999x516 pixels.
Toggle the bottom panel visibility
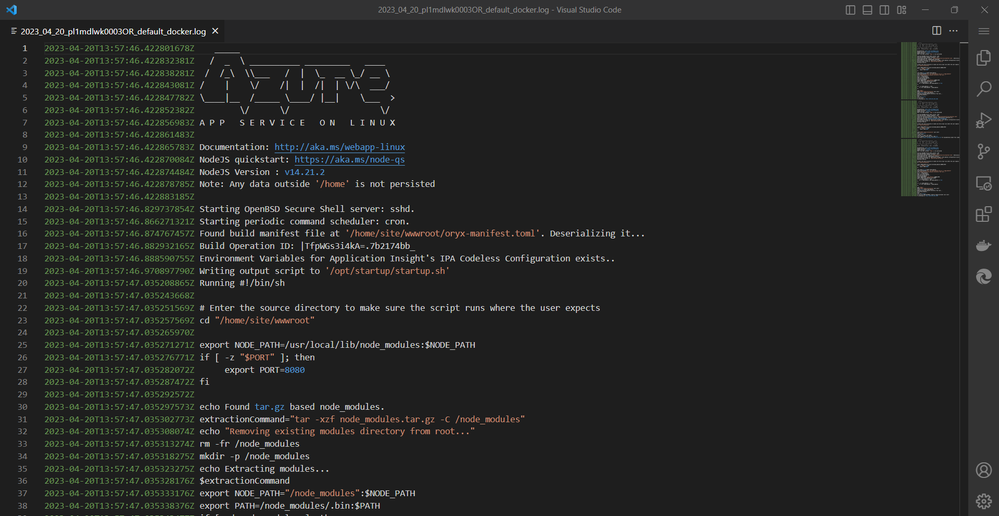[x=868, y=10]
